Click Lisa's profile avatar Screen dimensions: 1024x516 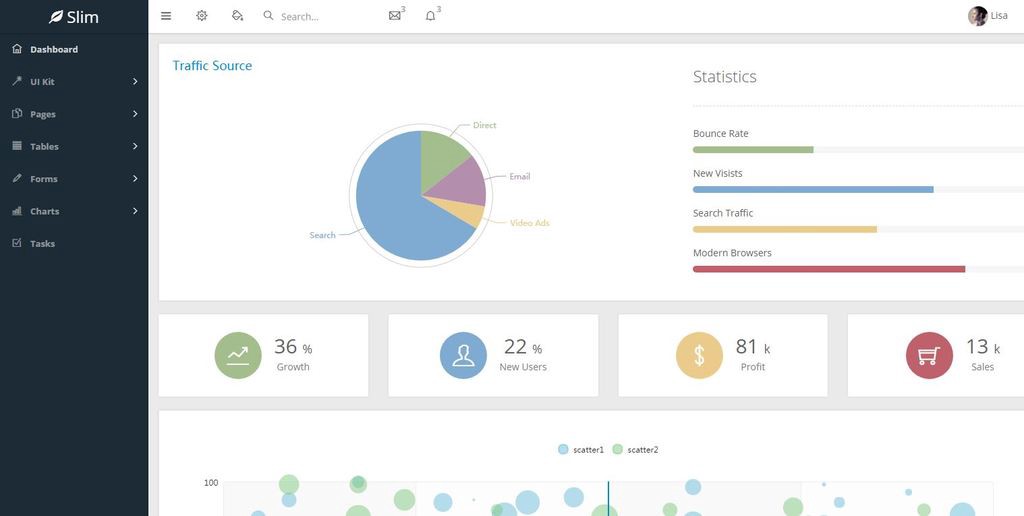pyautogui.click(x=978, y=16)
